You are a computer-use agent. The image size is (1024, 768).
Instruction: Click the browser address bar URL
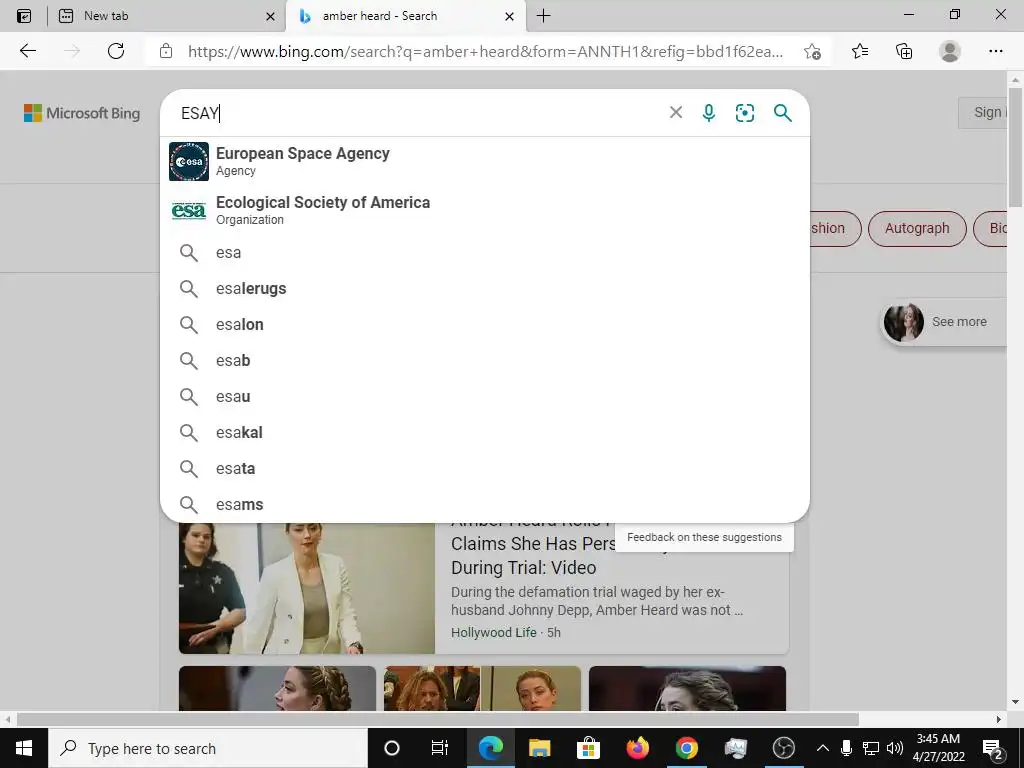click(x=485, y=52)
